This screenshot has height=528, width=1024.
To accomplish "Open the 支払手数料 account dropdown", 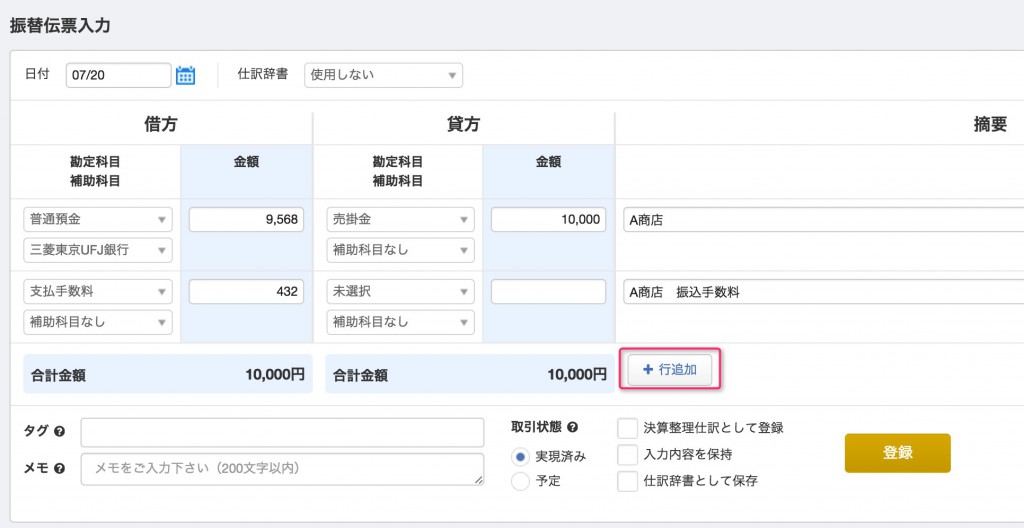I will click(98, 291).
